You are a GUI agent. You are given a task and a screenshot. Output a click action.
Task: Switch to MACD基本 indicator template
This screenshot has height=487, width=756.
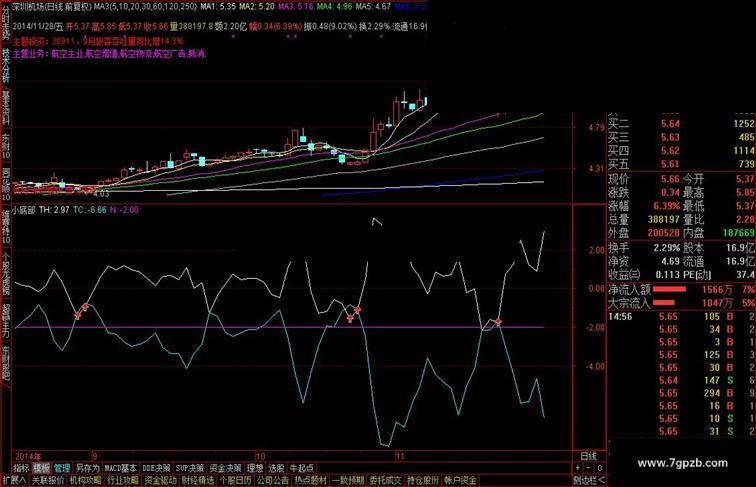coord(121,468)
